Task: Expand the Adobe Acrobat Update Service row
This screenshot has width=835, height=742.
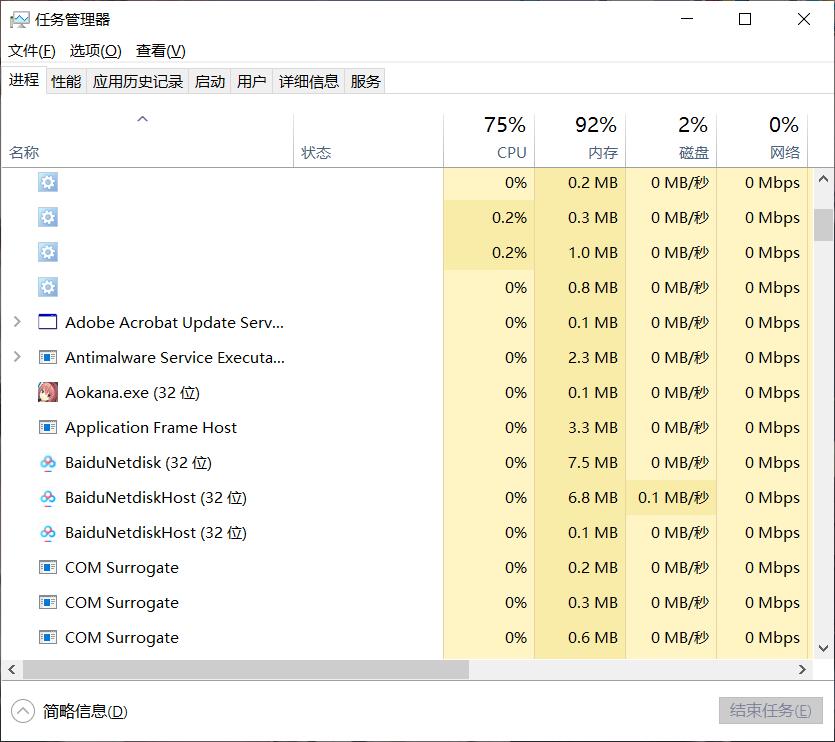Action: [x=17, y=322]
